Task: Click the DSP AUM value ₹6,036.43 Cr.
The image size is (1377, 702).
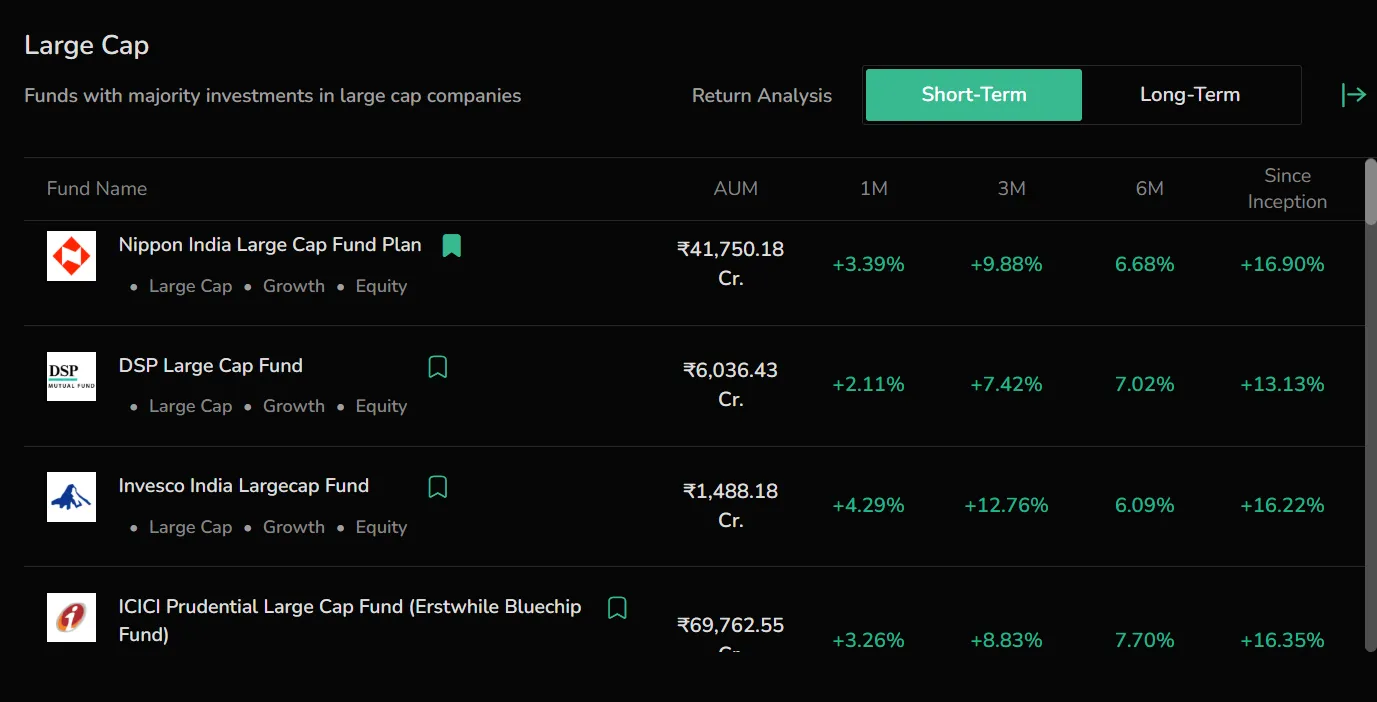Action: click(x=731, y=384)
